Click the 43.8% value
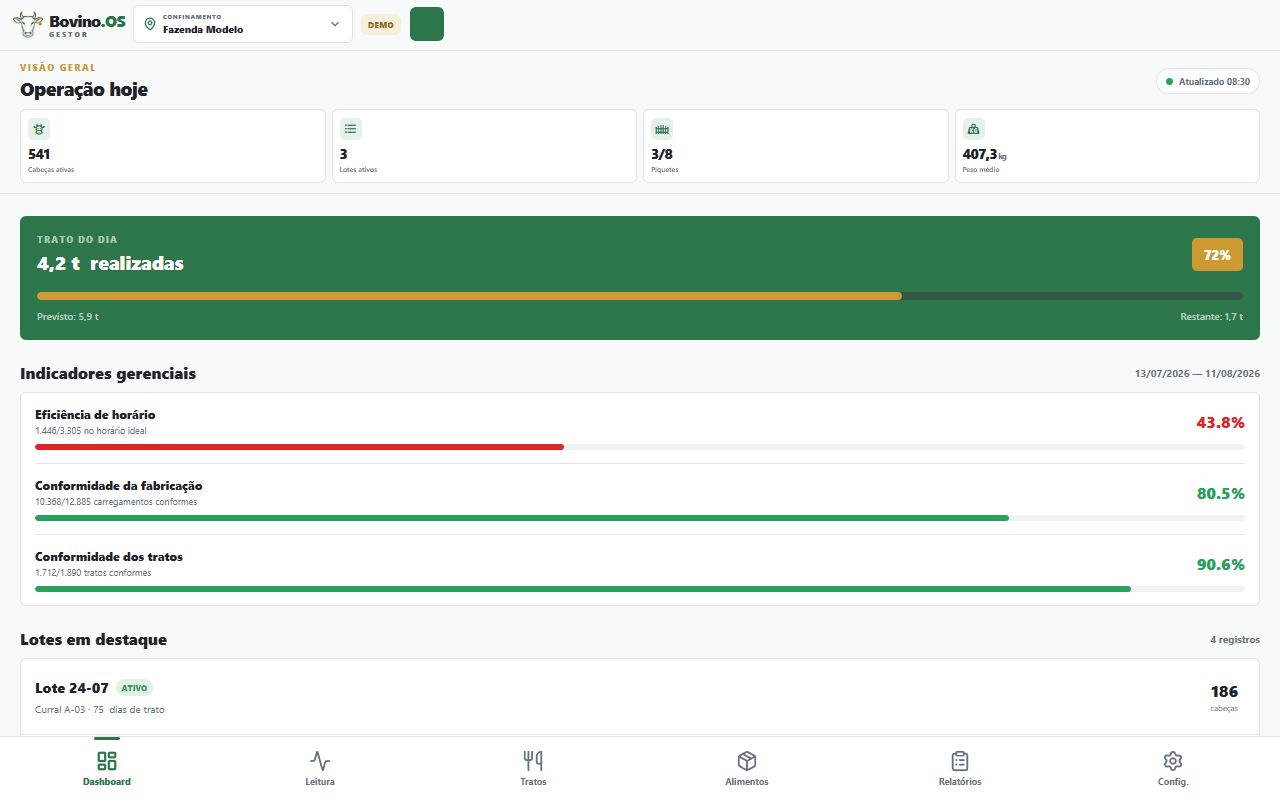The height and width of the screenshot is (800, 1280). (1220, 423)
